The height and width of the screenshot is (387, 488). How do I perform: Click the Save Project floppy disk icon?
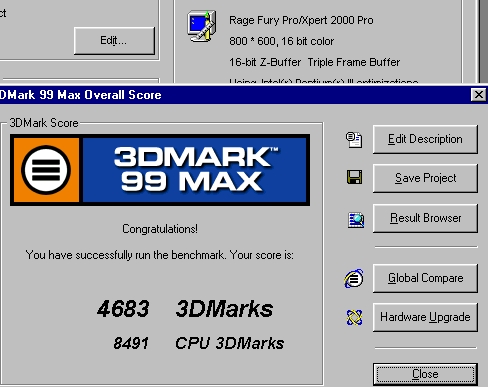[354, 177]
